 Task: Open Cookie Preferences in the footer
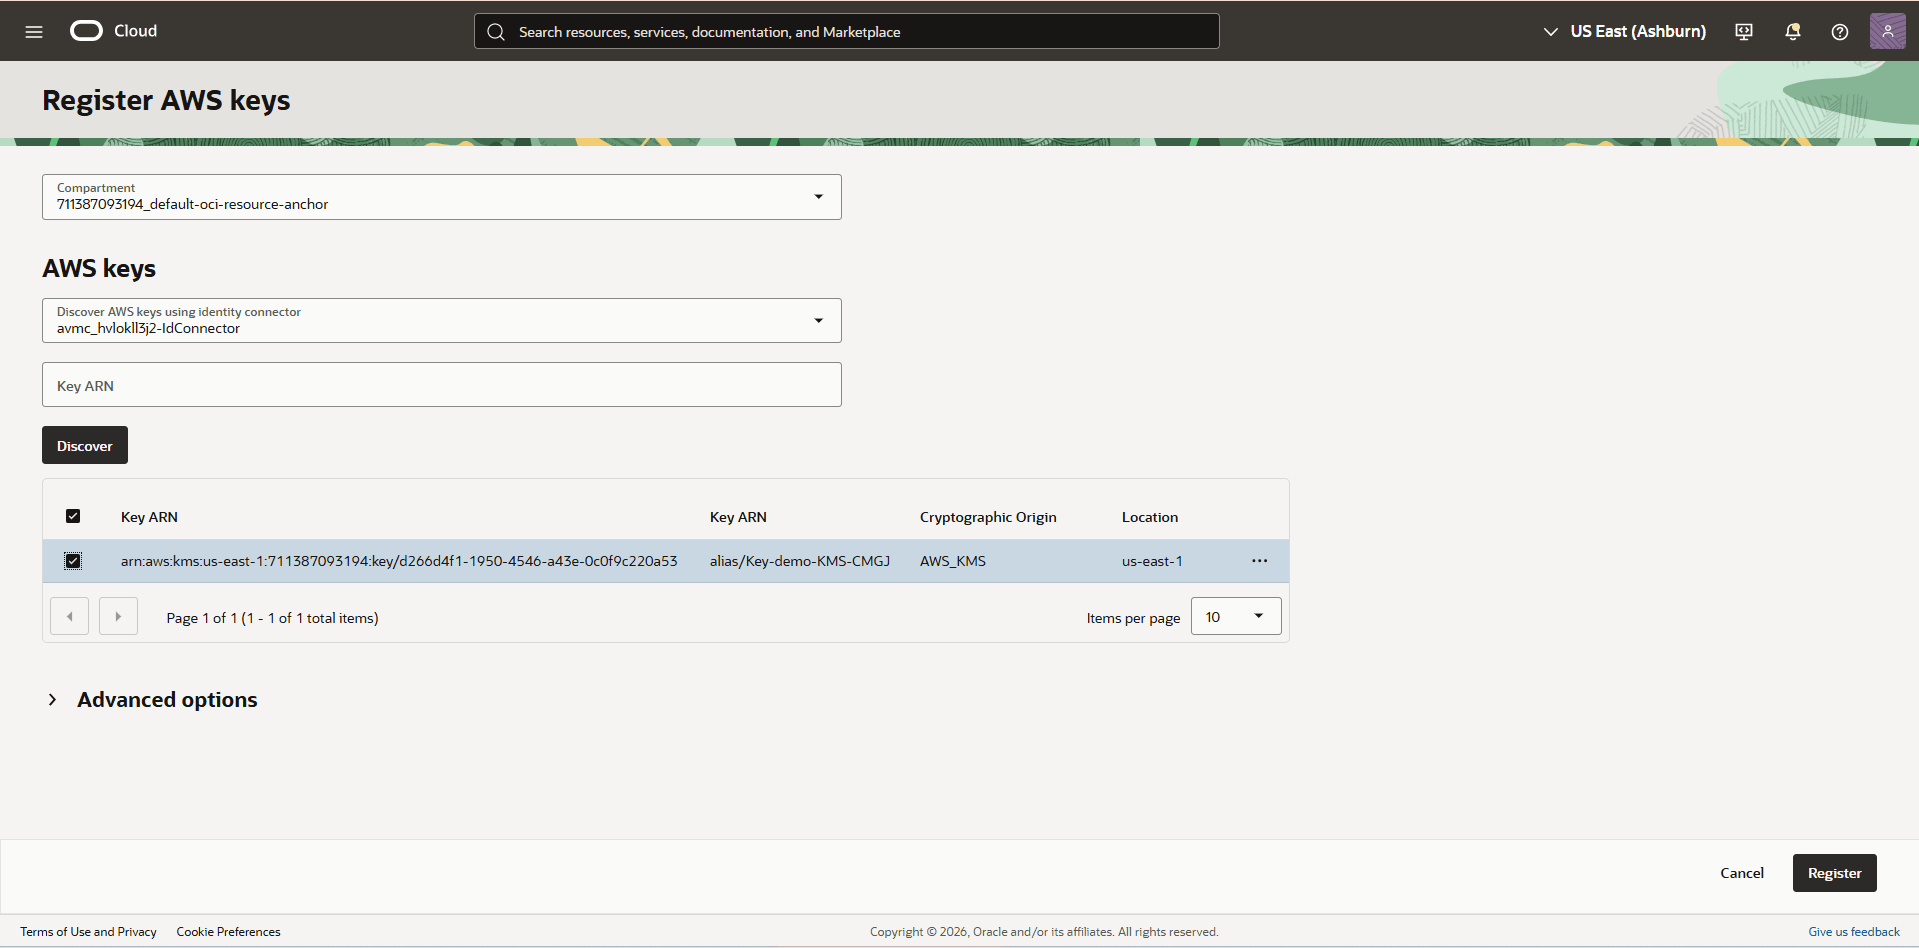(228, 931)
